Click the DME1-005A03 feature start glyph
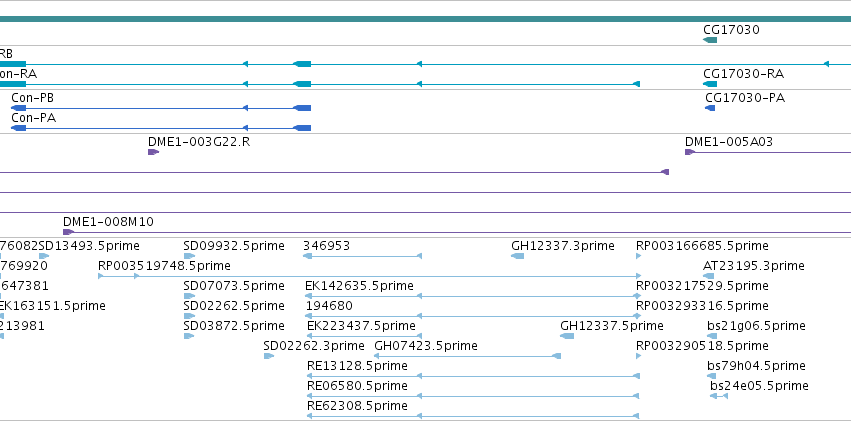 (x=690, y=152)
